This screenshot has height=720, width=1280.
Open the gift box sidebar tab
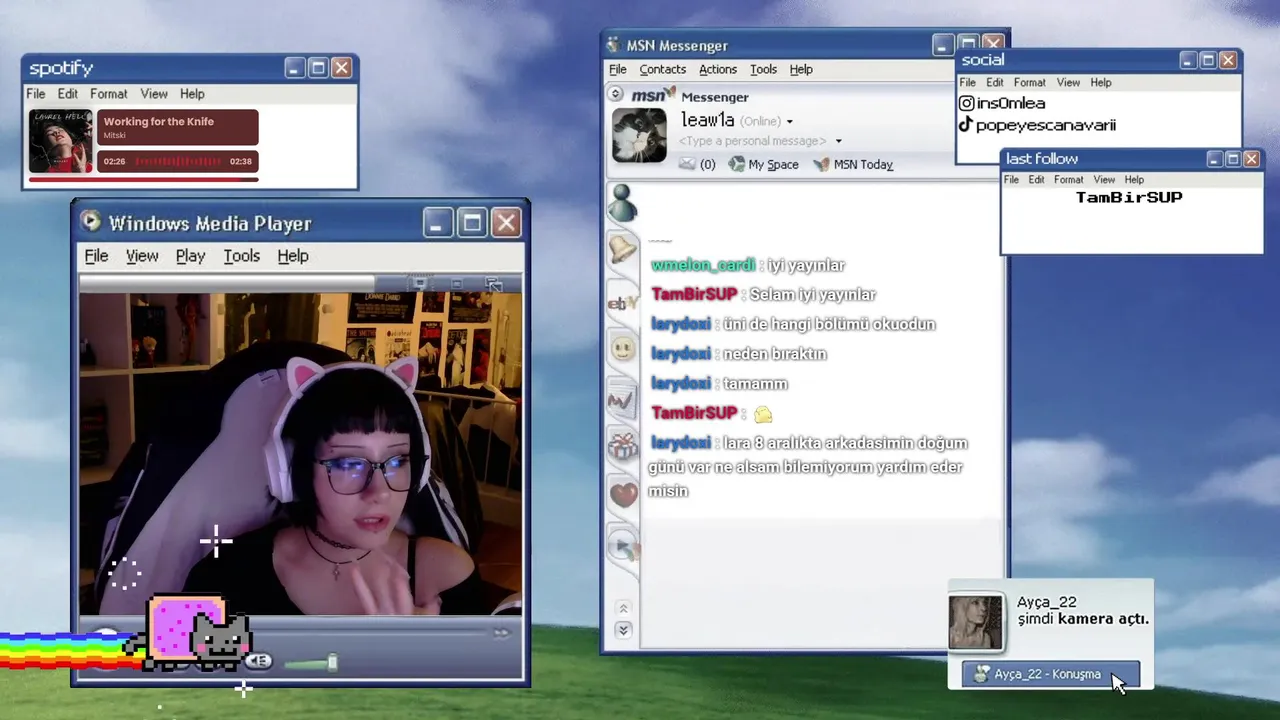point(623,445)
